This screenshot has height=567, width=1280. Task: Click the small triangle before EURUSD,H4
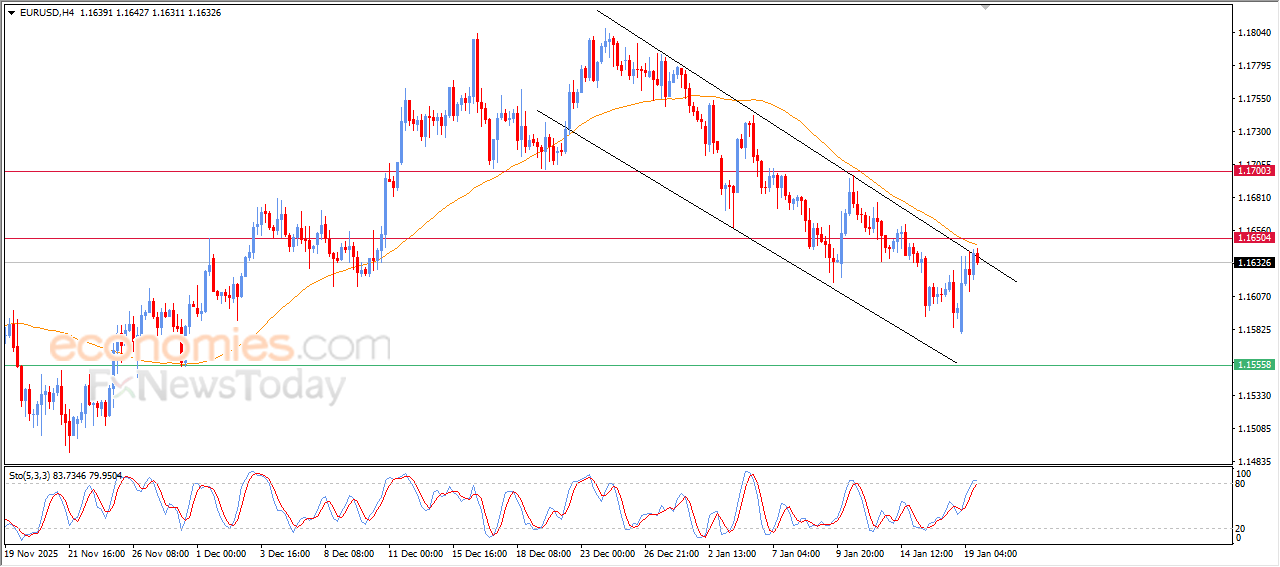pos(11,12)
